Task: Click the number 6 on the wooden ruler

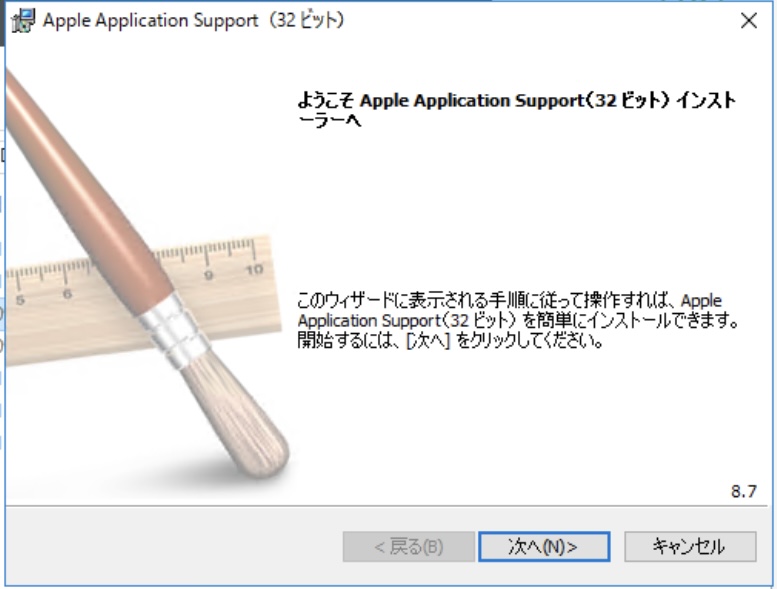Action: [x=67, y=294]
